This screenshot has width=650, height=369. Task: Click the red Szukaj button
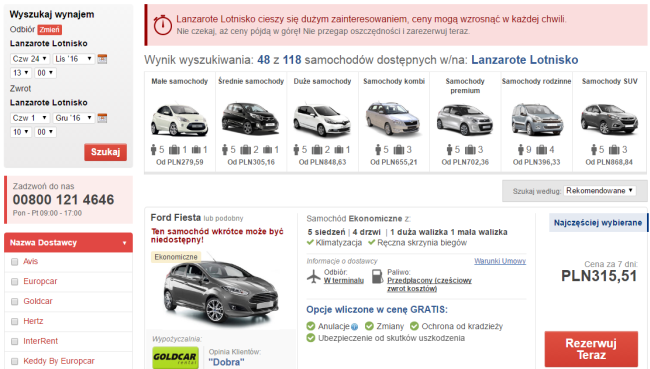tap(105, 152)
